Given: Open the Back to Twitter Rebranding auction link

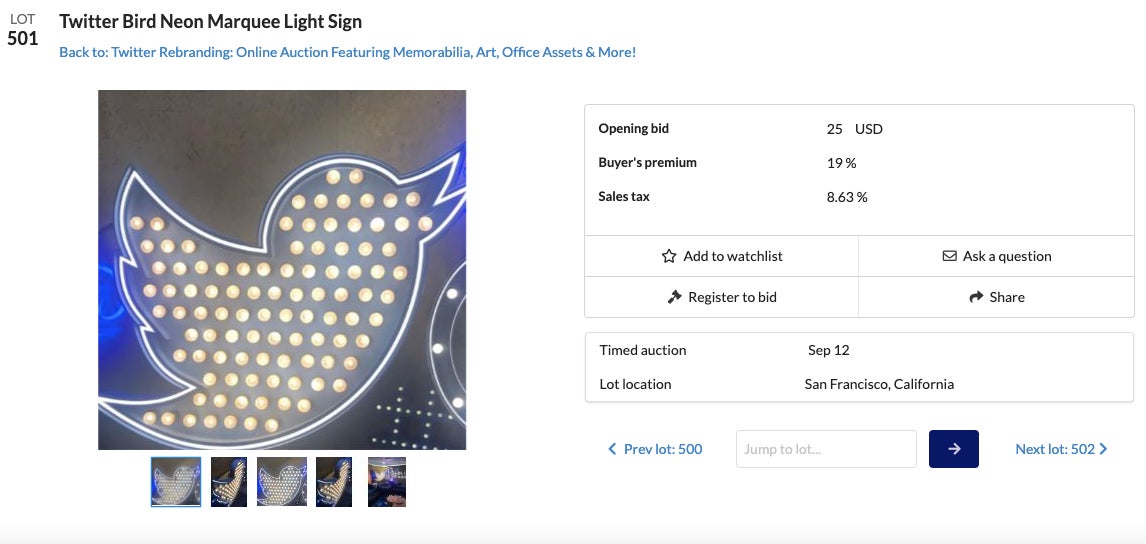Looking at the screenshot, I should [347, 52].
